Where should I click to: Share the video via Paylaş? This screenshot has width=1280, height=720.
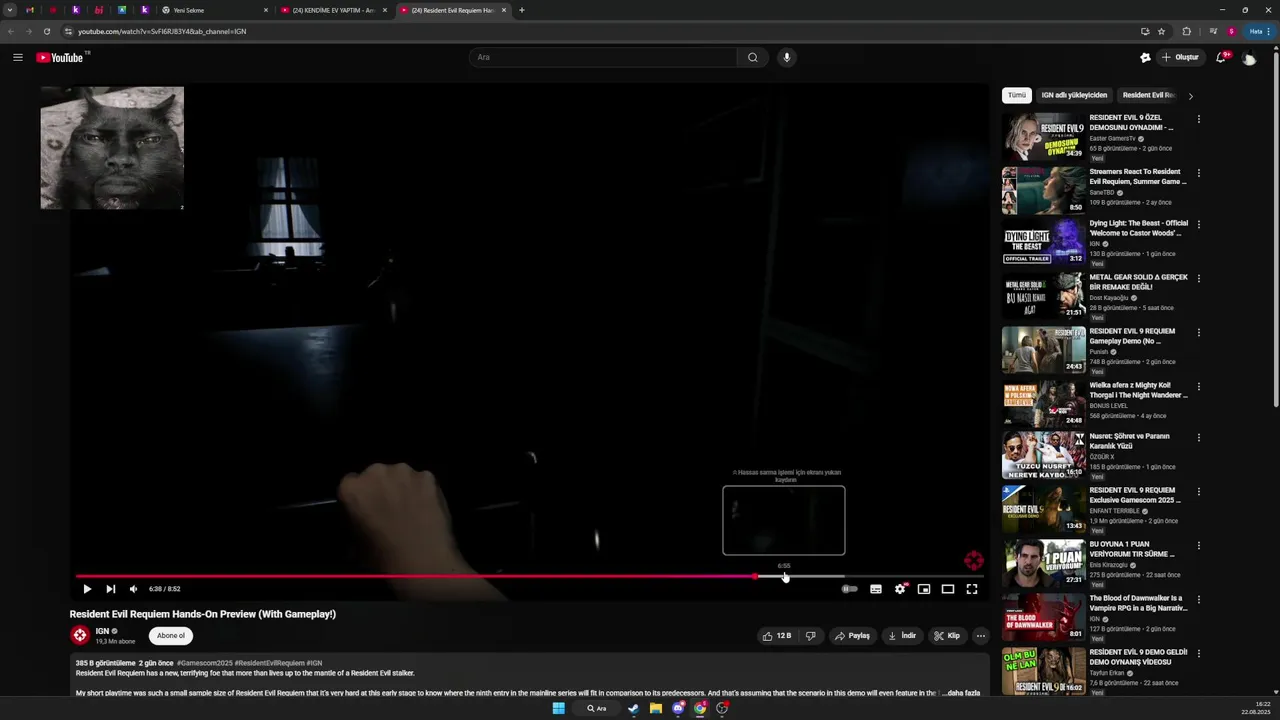tap(853, 636)
